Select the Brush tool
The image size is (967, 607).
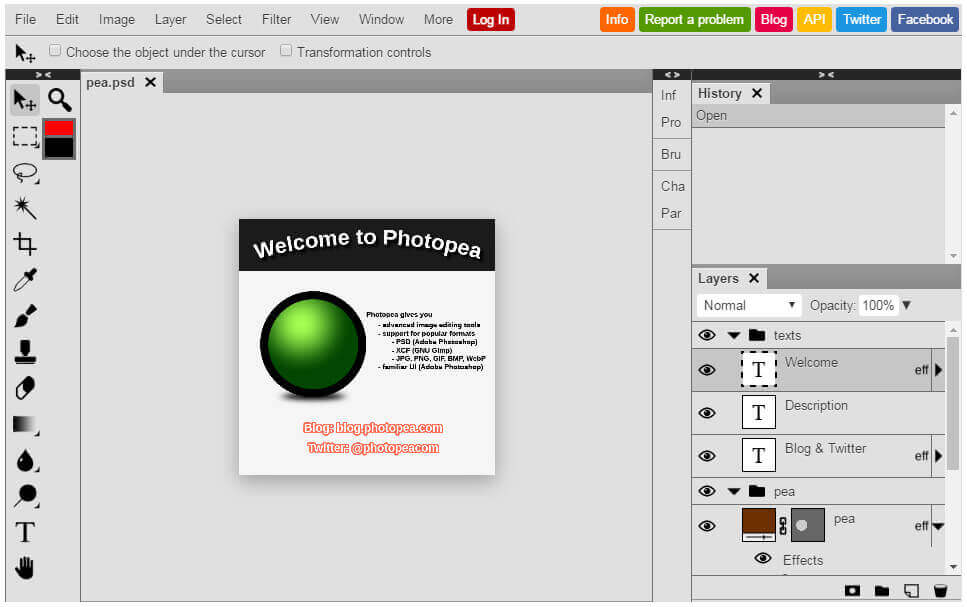(x=25, y=316)
